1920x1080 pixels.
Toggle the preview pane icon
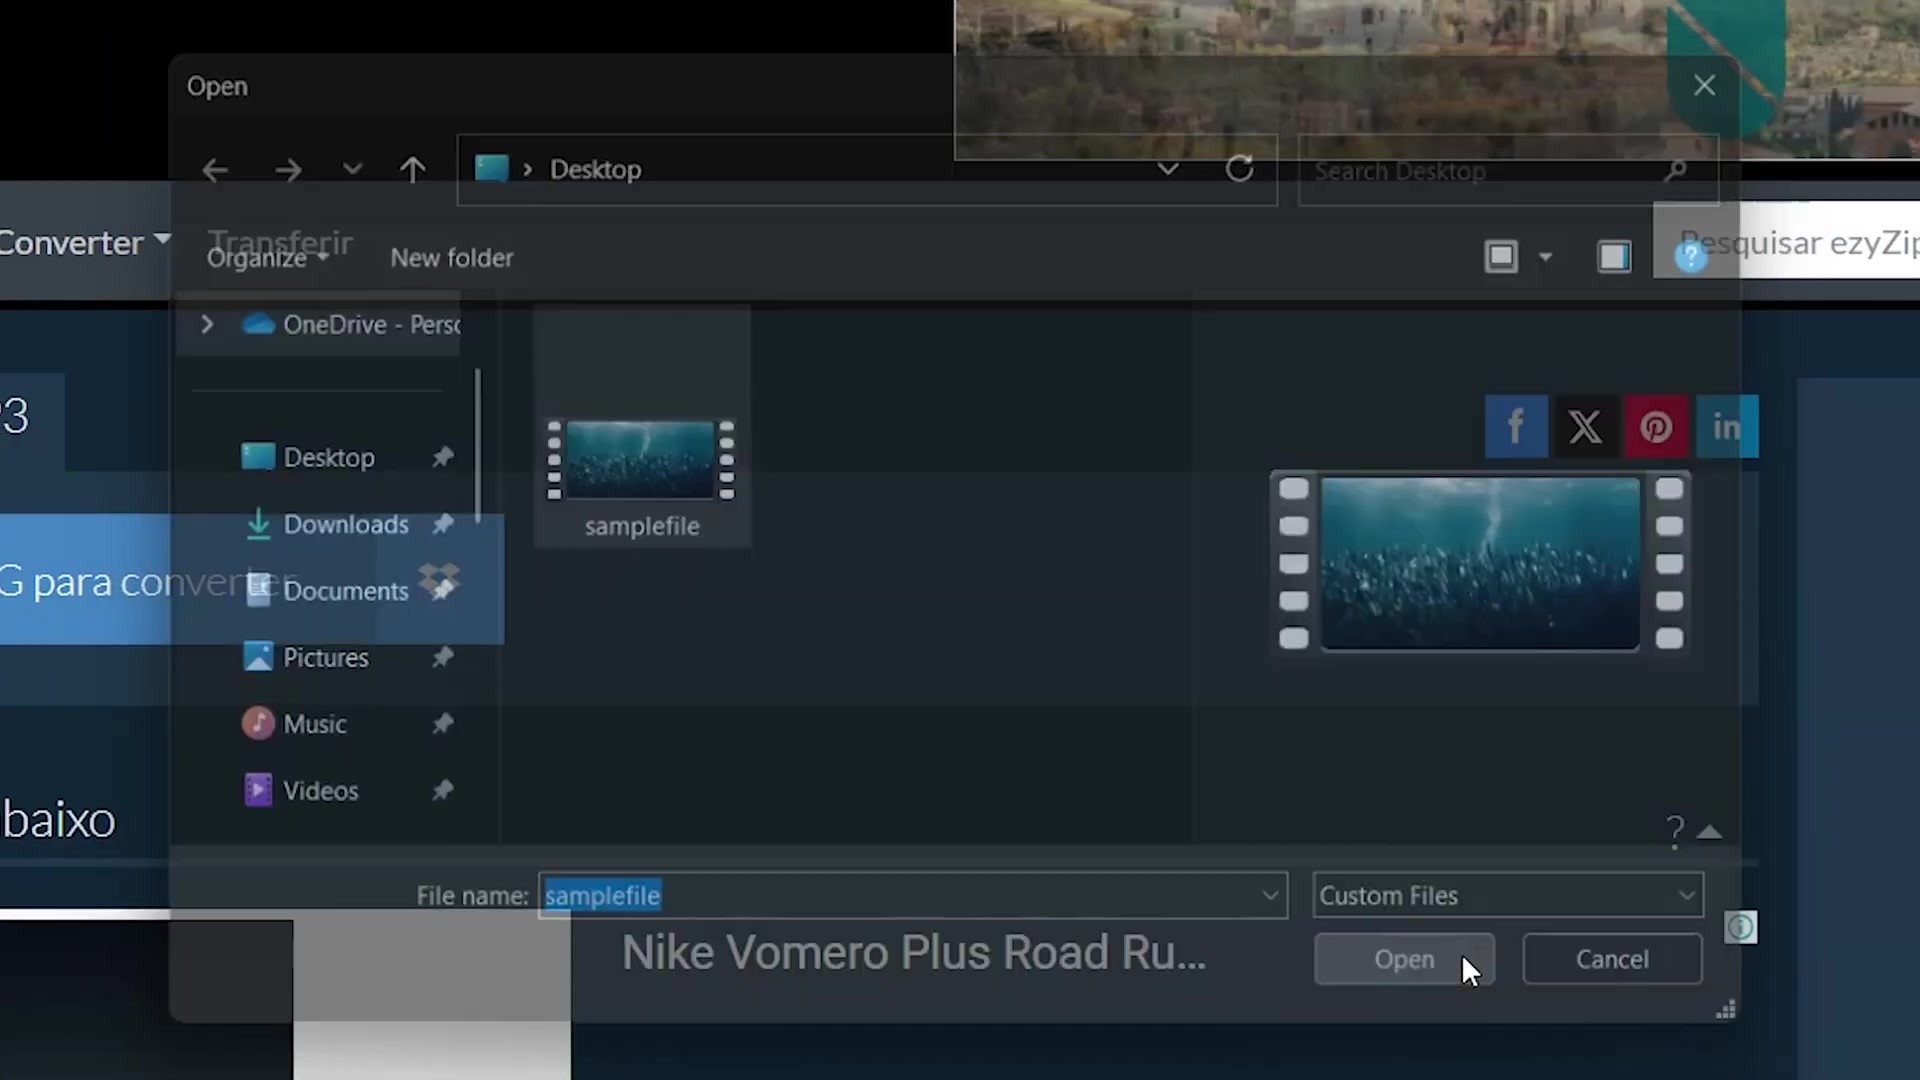pos(1614,257)
